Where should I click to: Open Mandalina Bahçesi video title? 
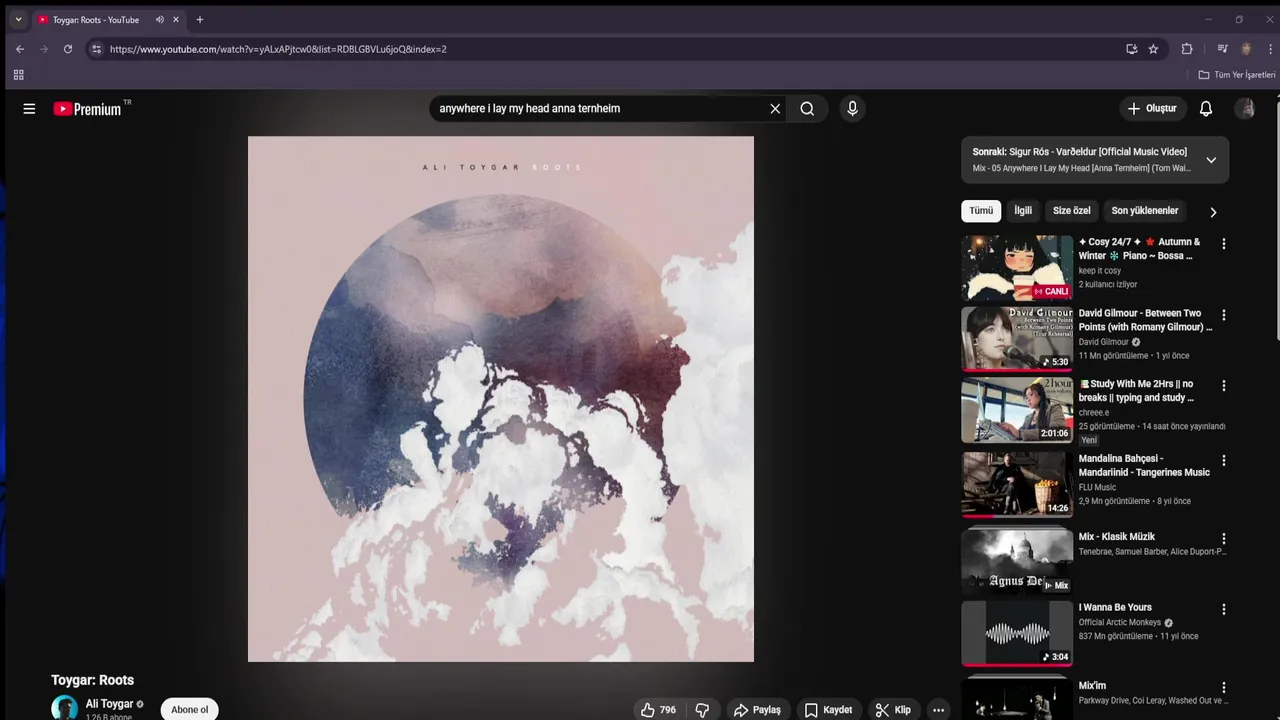tap(1144, 465)
